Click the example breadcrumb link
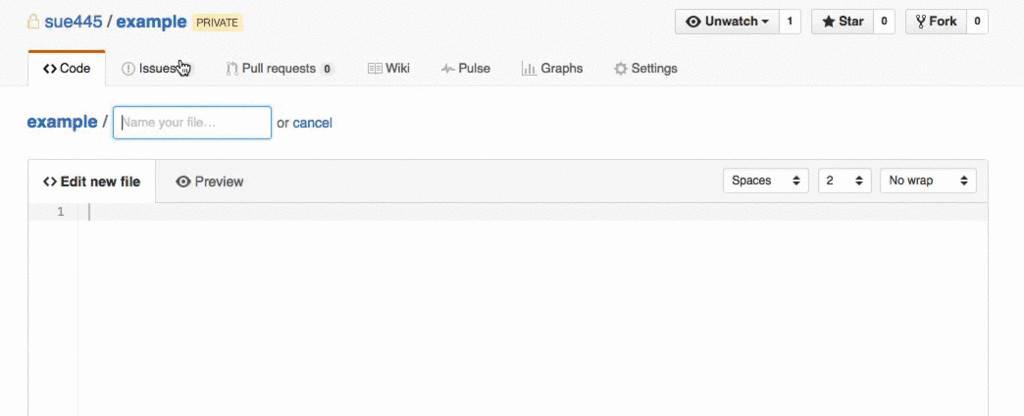The image size is (1024, 416). [62, 122]
